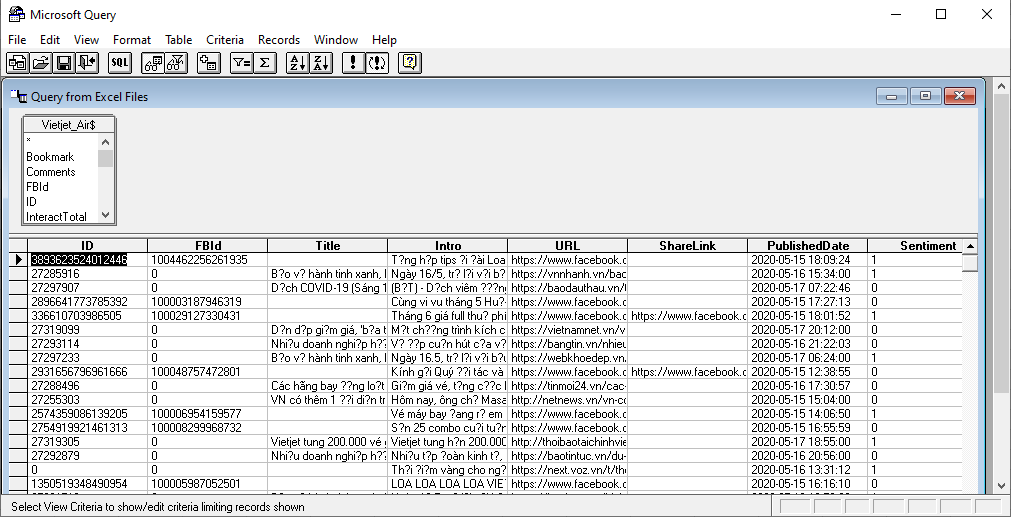Screen dimensions: 1011x517
Task: Click the URL cell https://next.voz.vn
Action: [567, 469]
